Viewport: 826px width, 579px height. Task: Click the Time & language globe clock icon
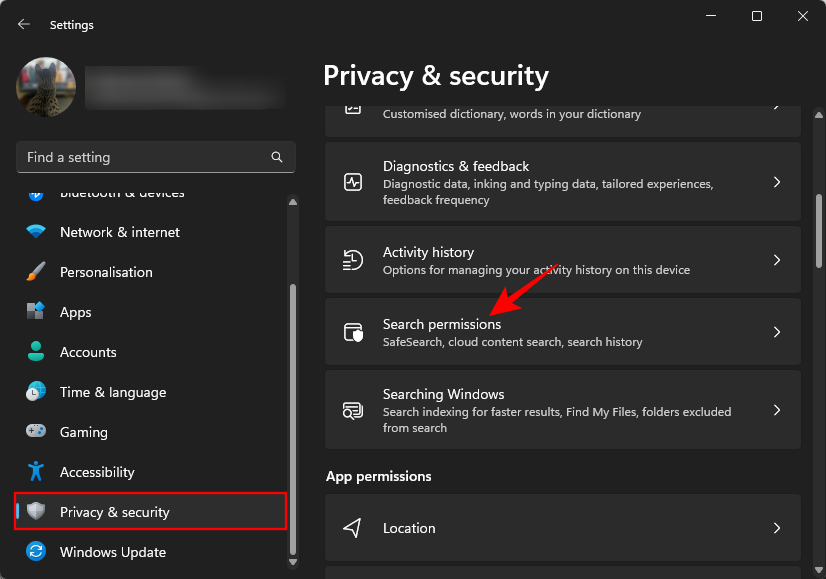(36, 391)
